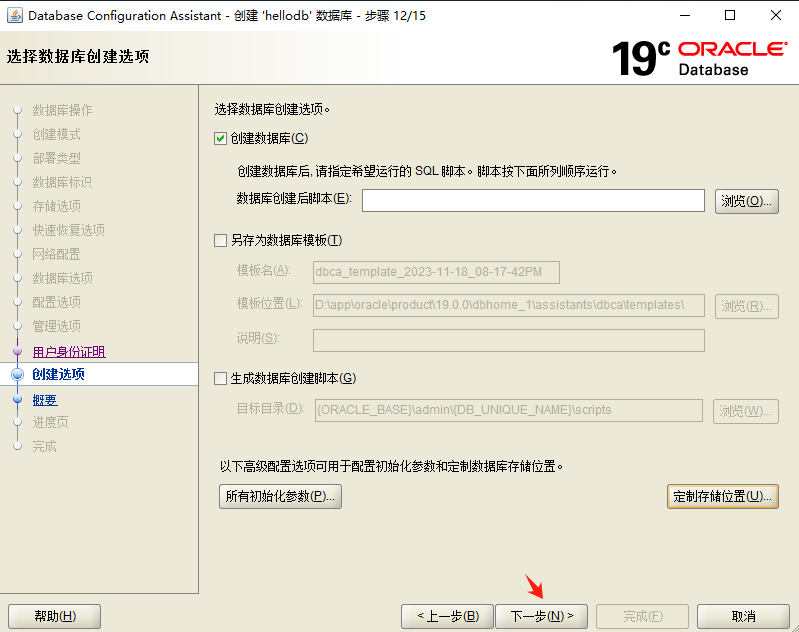Open 所有初始化参数(P)... dialog
The image size is (799, 632).
pos(280,496)
